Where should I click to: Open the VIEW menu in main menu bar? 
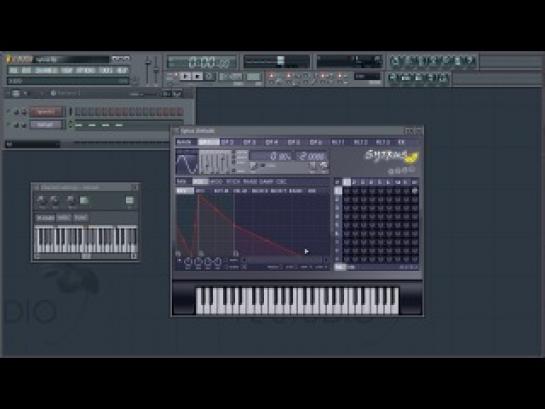[x=67, y=70]
